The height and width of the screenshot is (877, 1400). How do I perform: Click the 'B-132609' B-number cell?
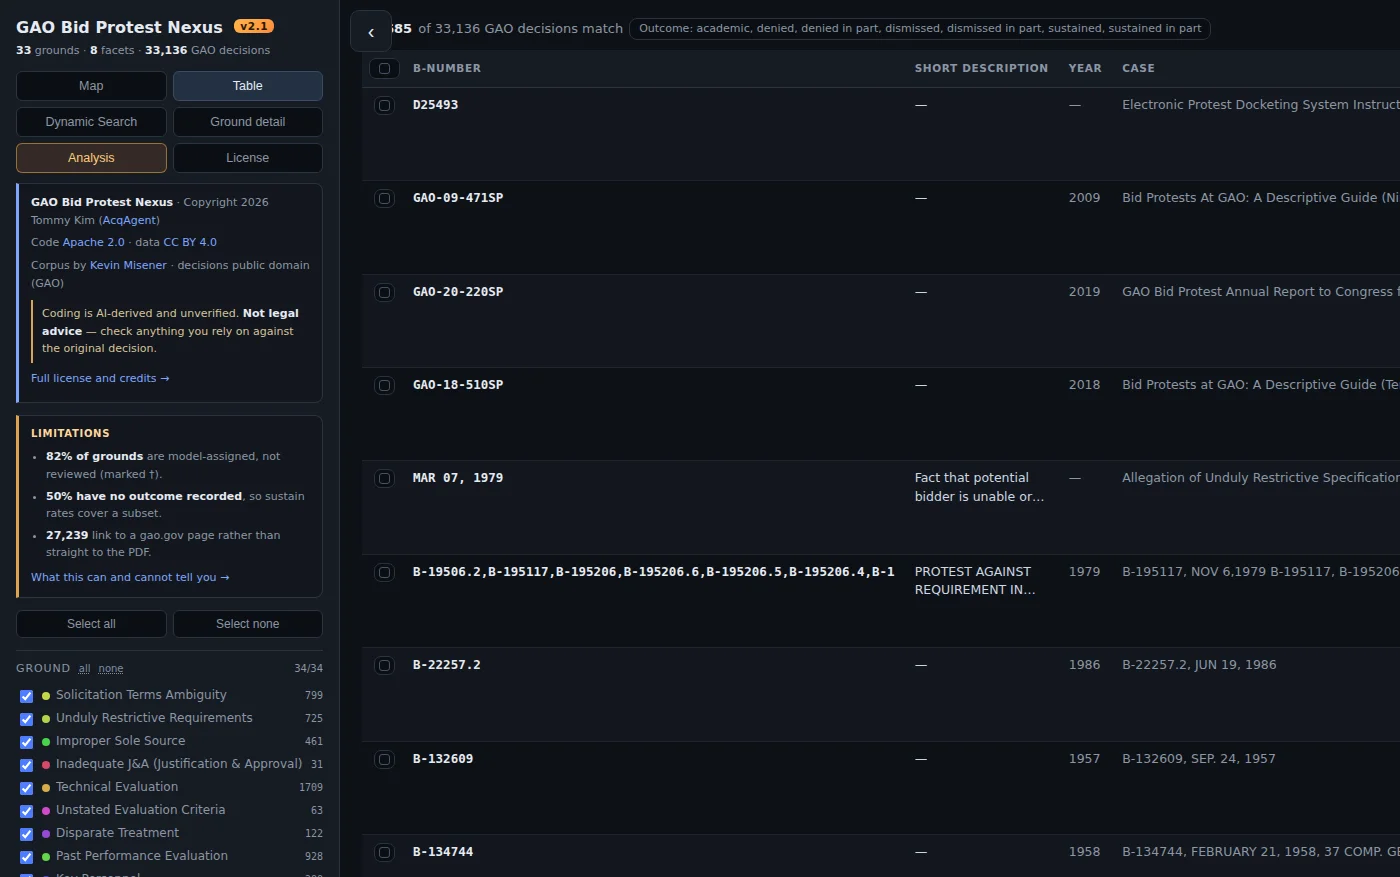click(x=443, y=759)
